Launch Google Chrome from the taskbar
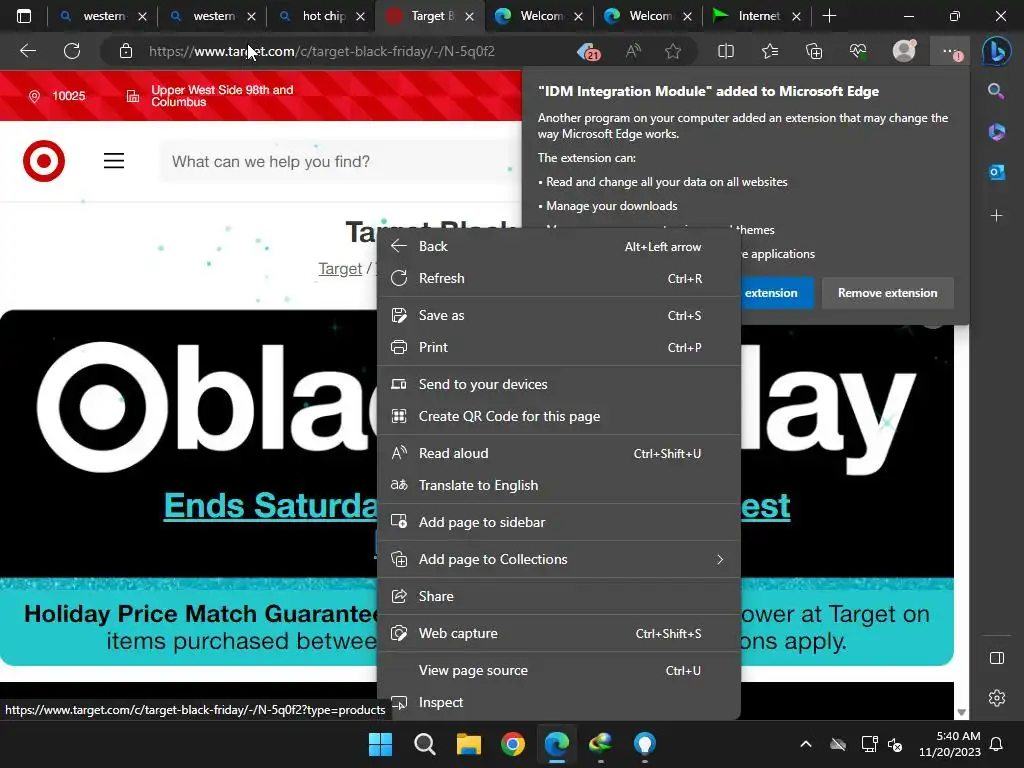Image resolution: width=1024 pixels, height=768 pixels. pyautogui.click(x=513, y=744)
